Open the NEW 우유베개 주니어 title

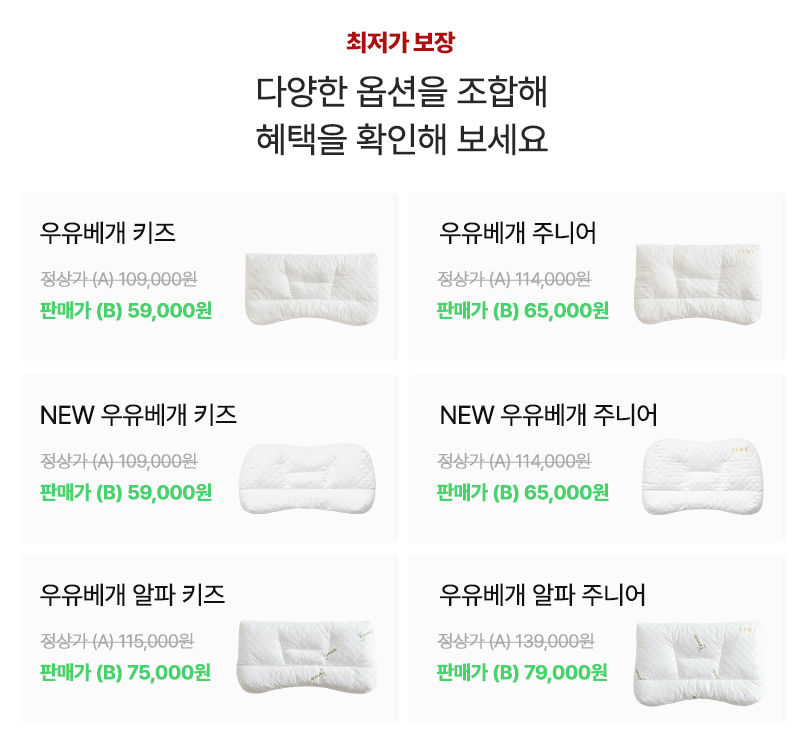(548, 415)
